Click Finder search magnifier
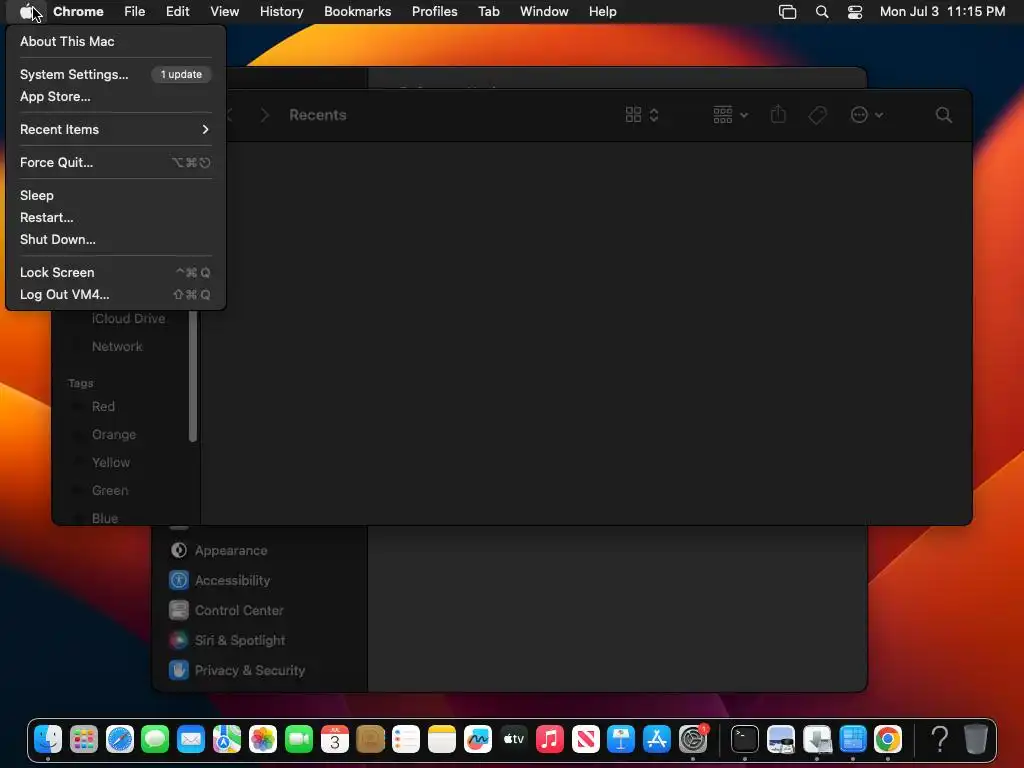The height and width of the screenshot is (768, 1024). tap(944, 115)
